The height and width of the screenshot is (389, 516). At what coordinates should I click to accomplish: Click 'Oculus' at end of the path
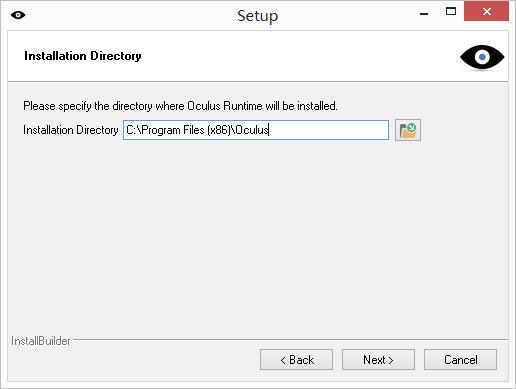(x=252, y=130)
